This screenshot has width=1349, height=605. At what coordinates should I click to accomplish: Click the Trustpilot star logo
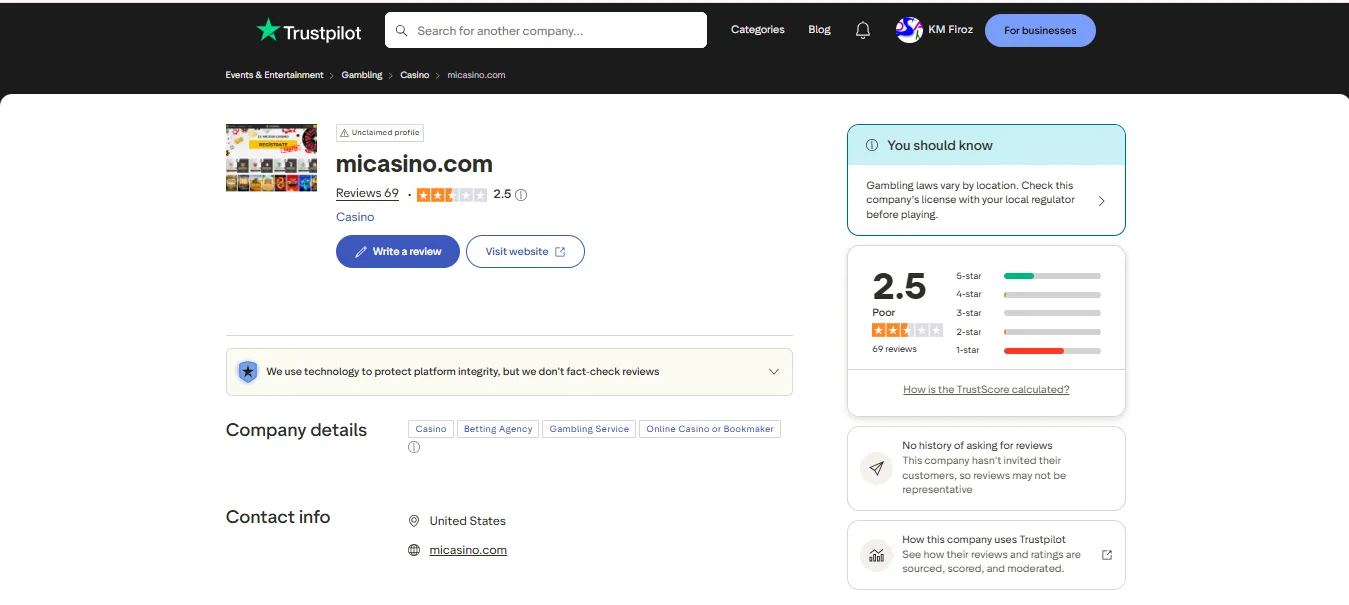pos(268,30)
